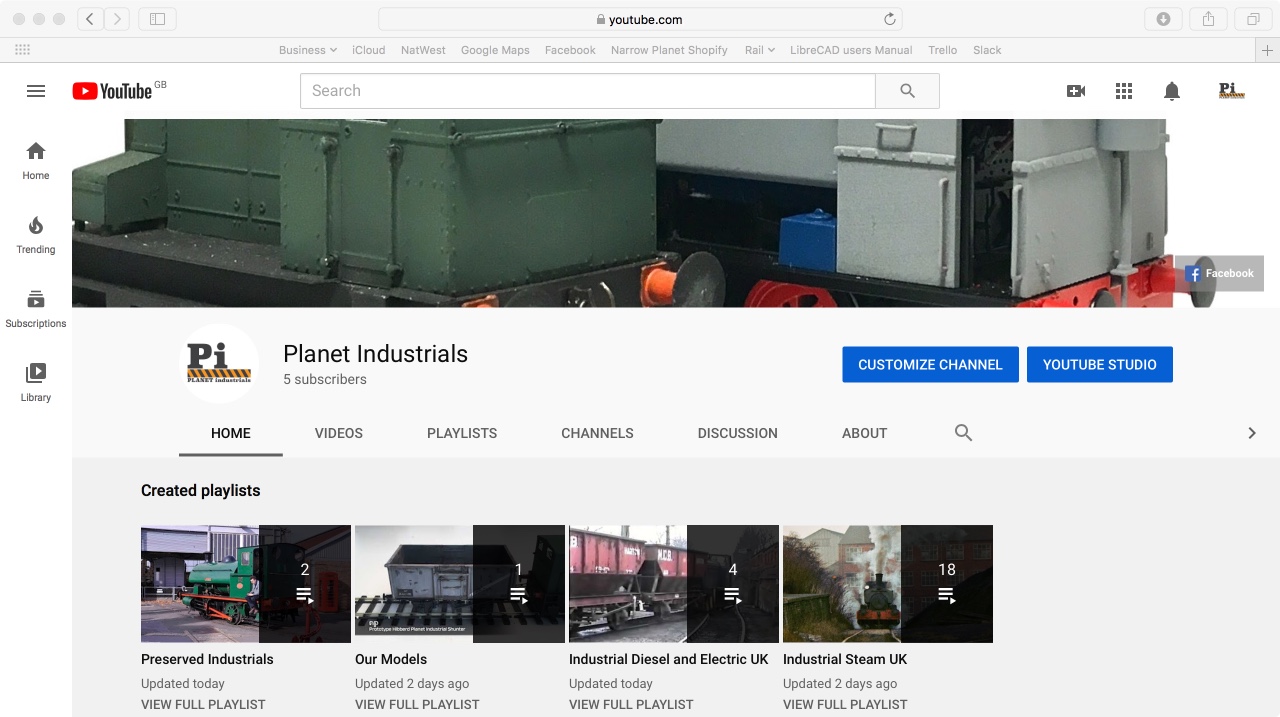Open the Slack bookmark
The image size is (1280, 717).
(x=987, y=50)
